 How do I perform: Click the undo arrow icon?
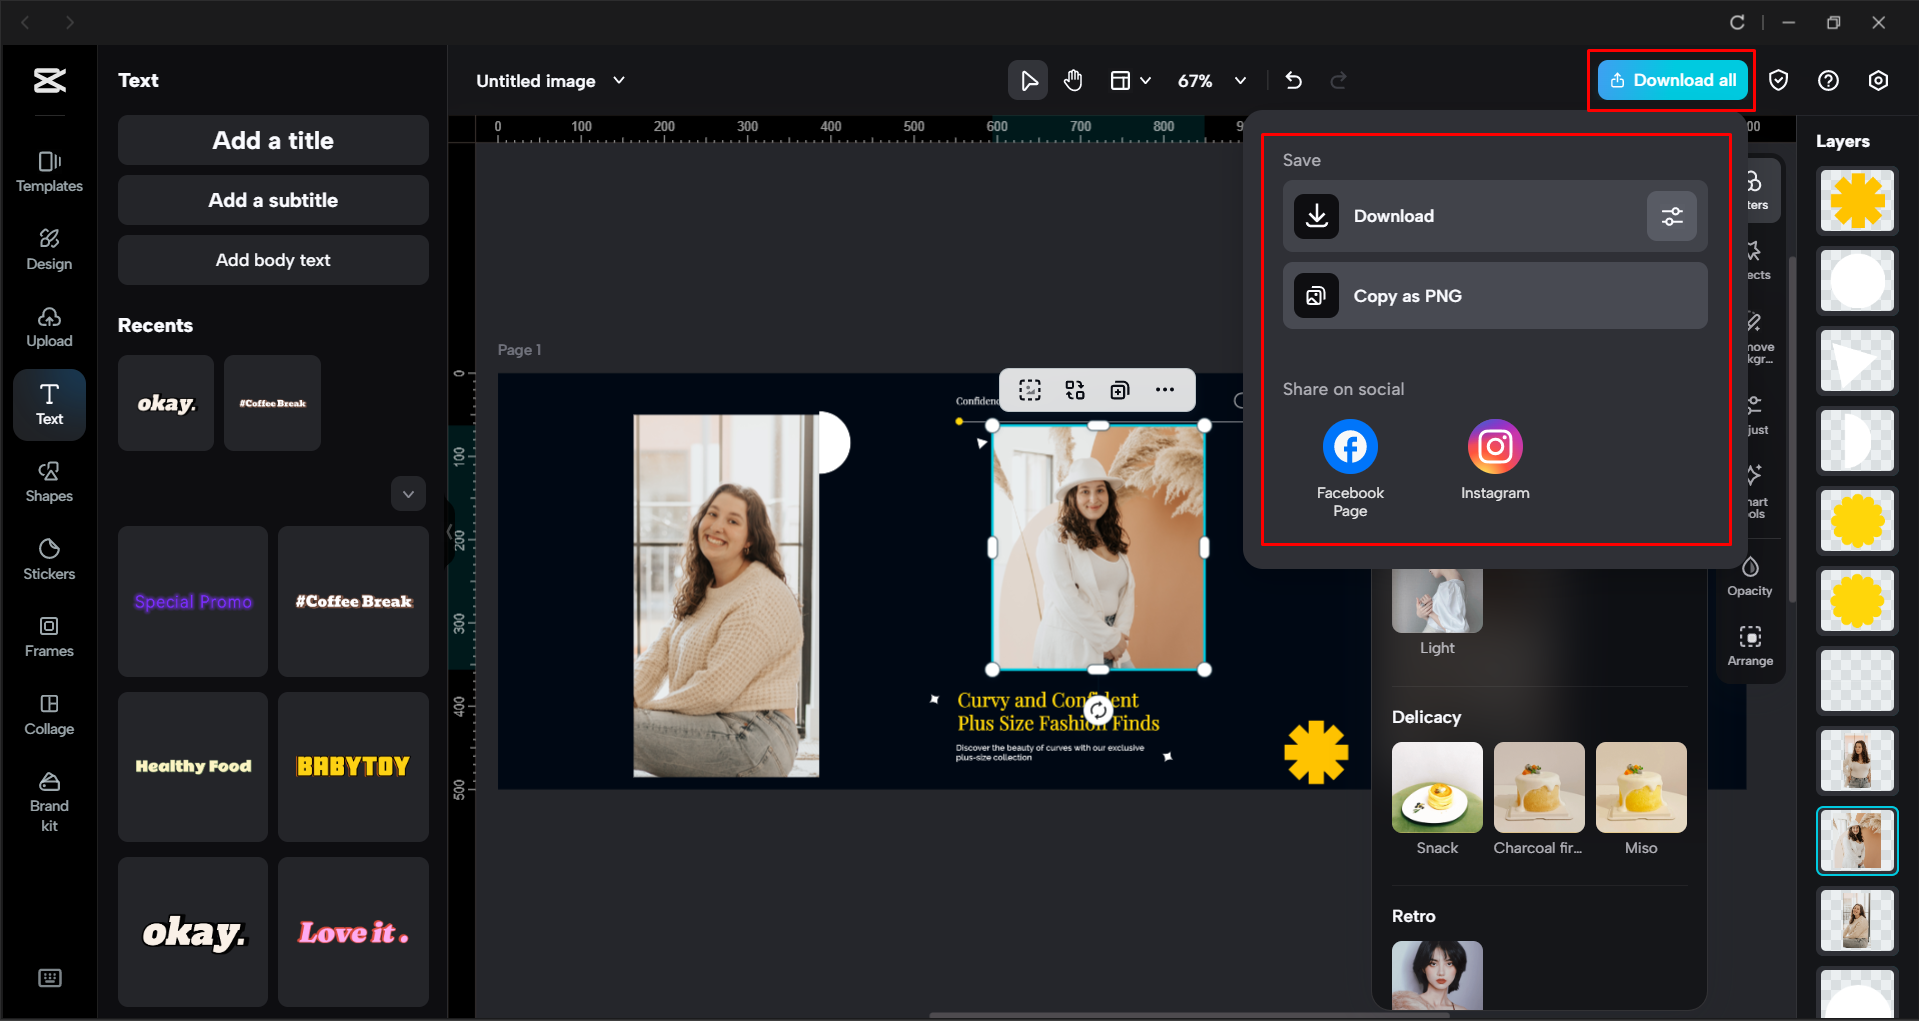pyautogui.click(x=1293, y=81)
